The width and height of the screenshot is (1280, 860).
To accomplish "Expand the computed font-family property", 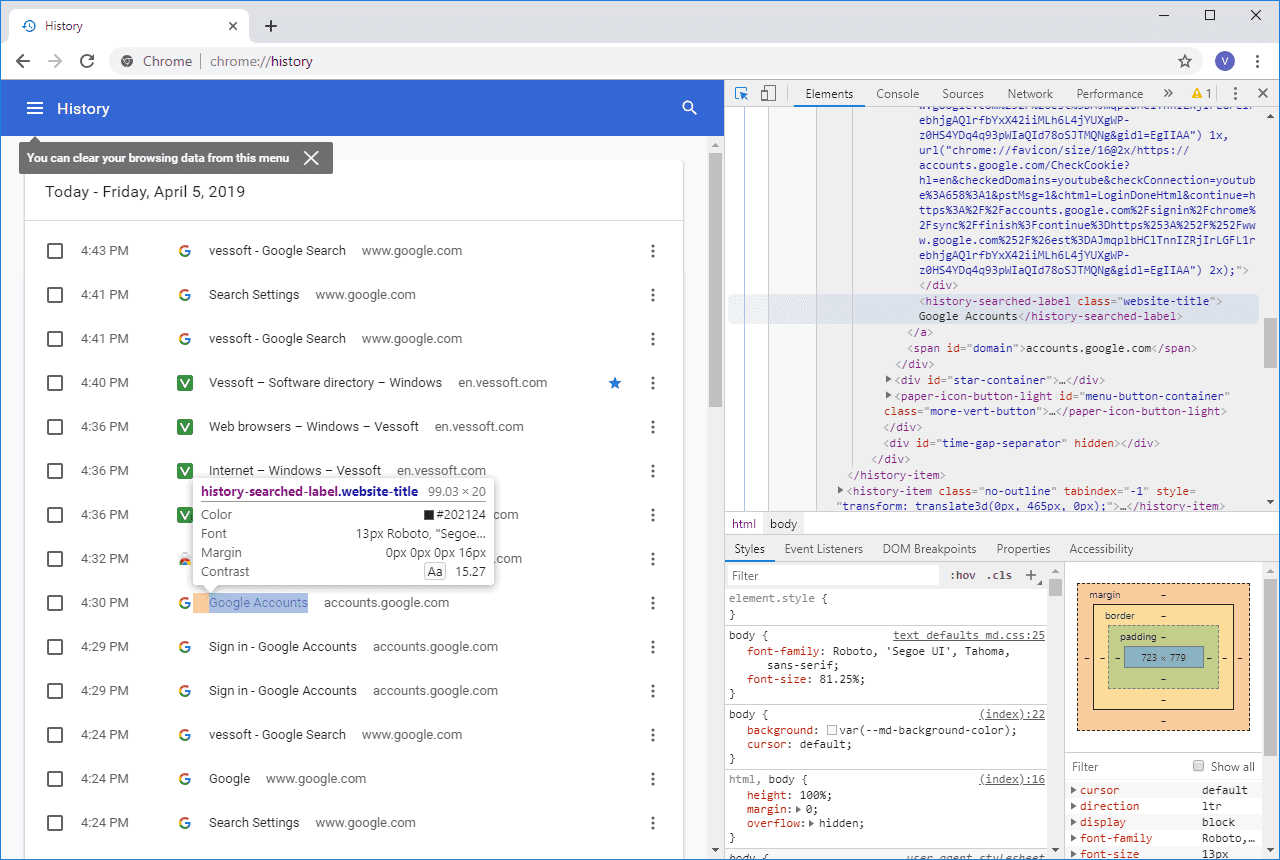I will coord(1074,838).
